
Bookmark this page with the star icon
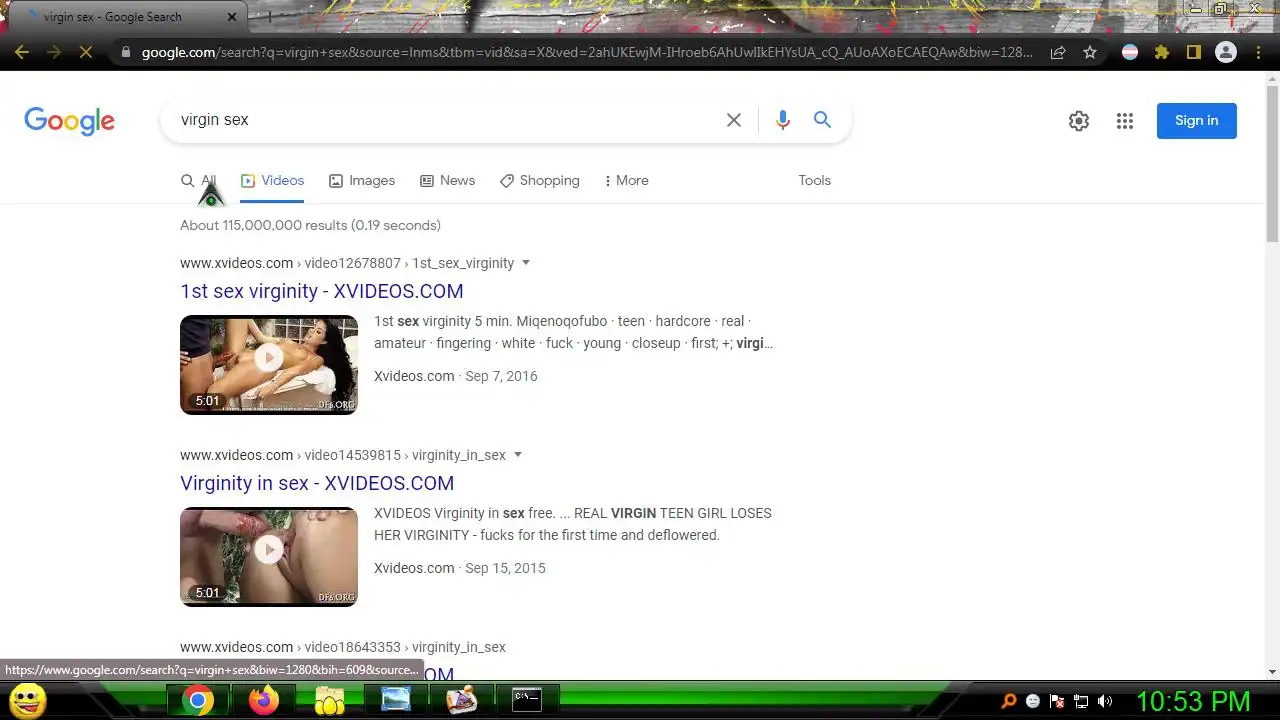1090,52
